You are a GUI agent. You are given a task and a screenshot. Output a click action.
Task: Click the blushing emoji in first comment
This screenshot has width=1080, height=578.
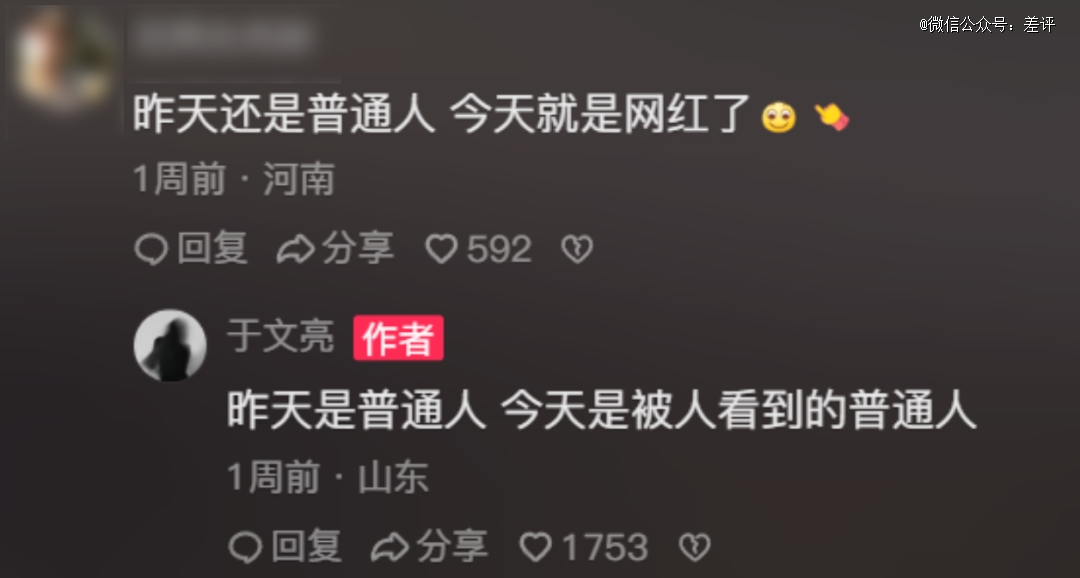[x=779, y=117]
